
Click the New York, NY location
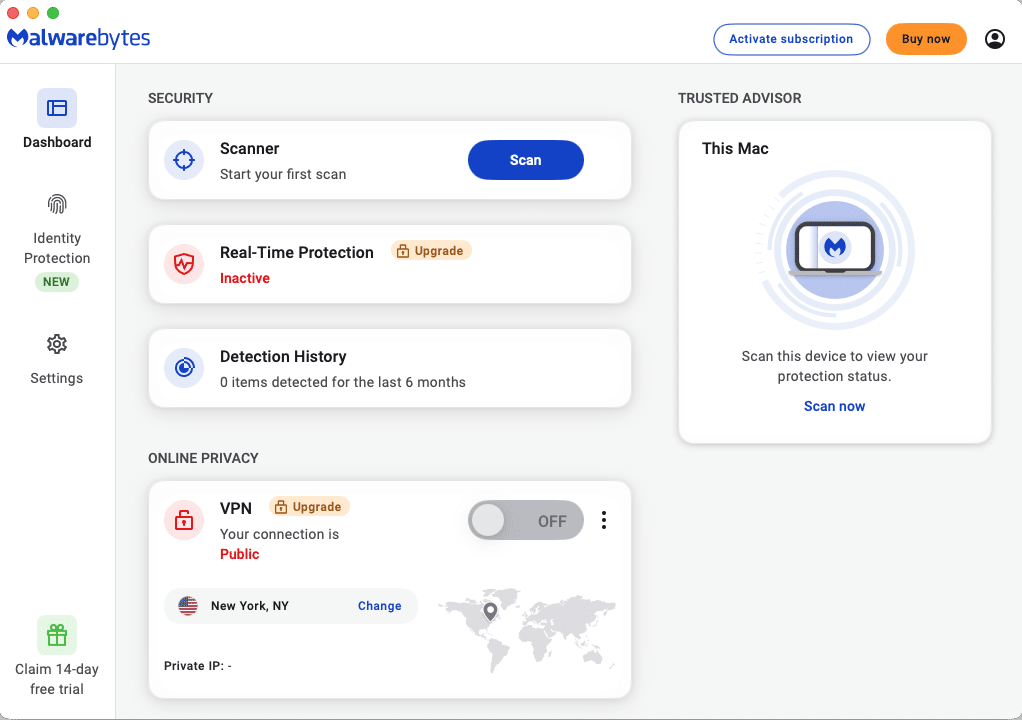[x=250, y=606]
